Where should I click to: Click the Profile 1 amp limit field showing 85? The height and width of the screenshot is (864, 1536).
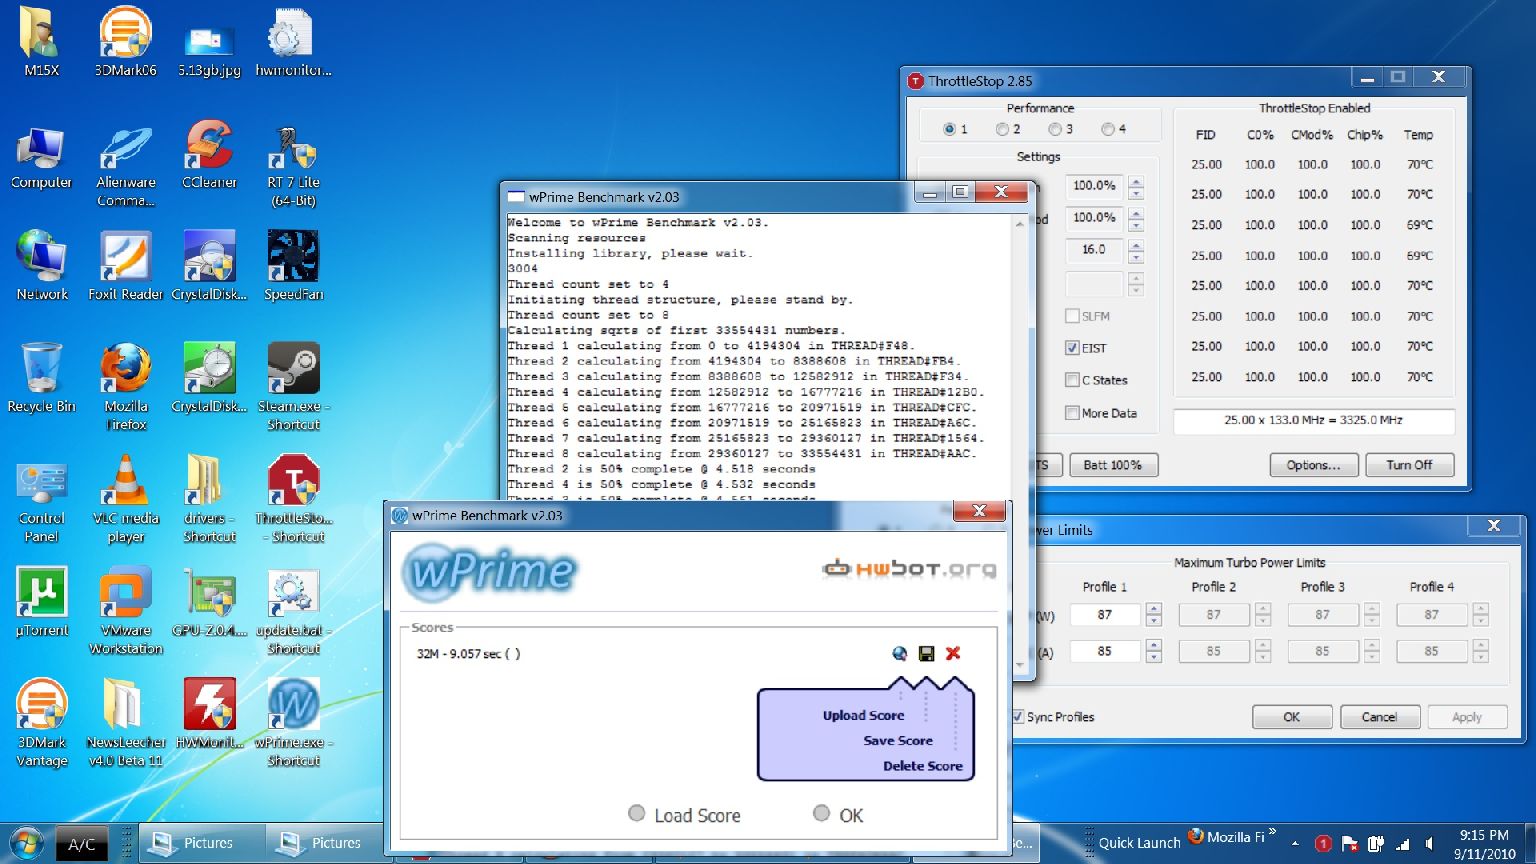(1104, 651)
